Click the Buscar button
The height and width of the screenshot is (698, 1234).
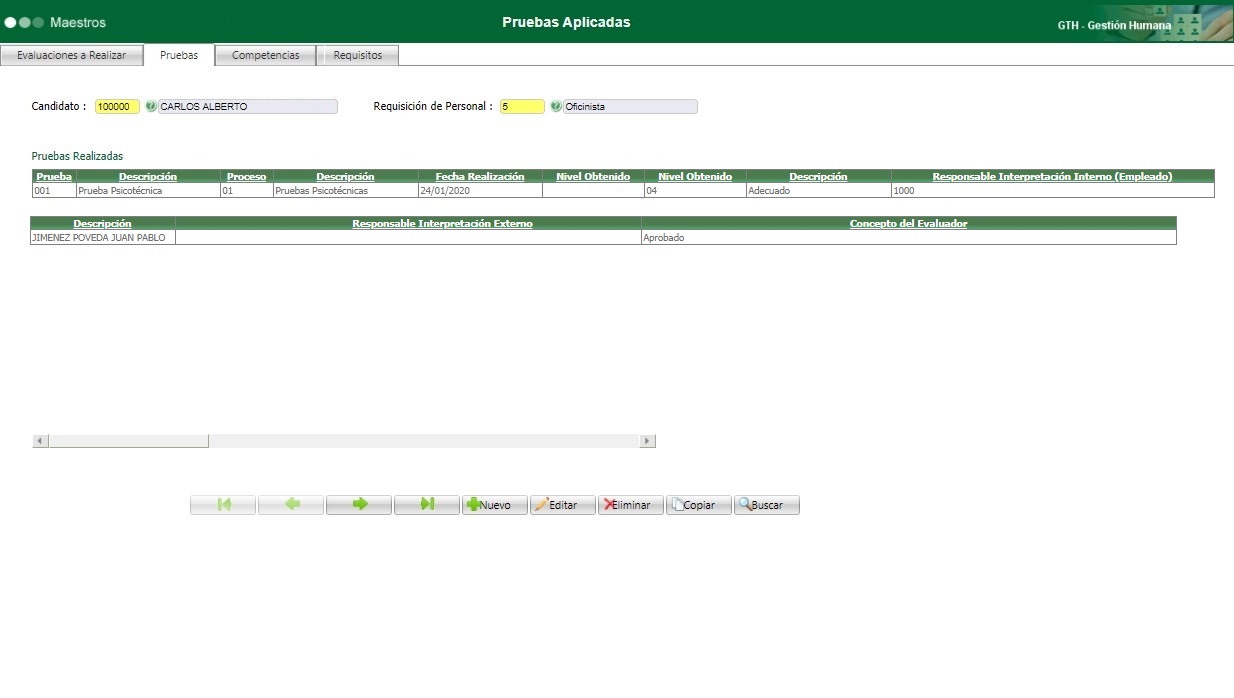767,505
